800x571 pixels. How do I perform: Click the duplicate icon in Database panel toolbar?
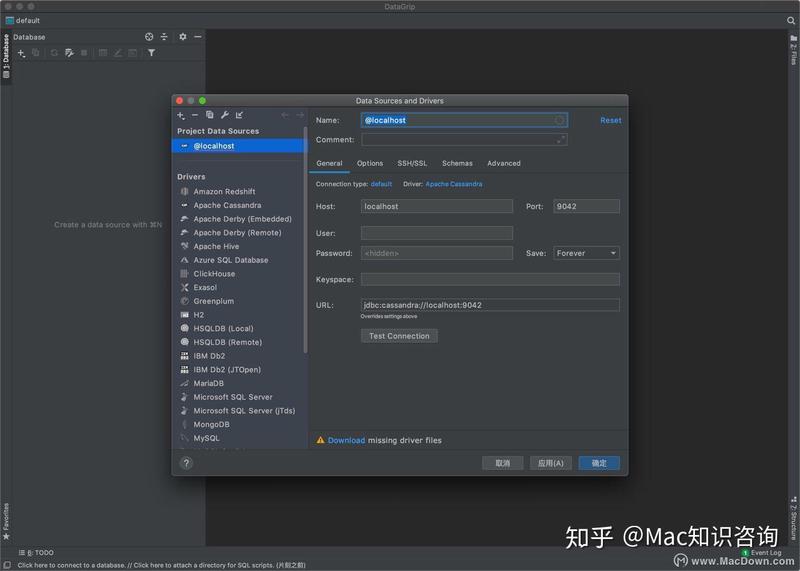point(36,53)
